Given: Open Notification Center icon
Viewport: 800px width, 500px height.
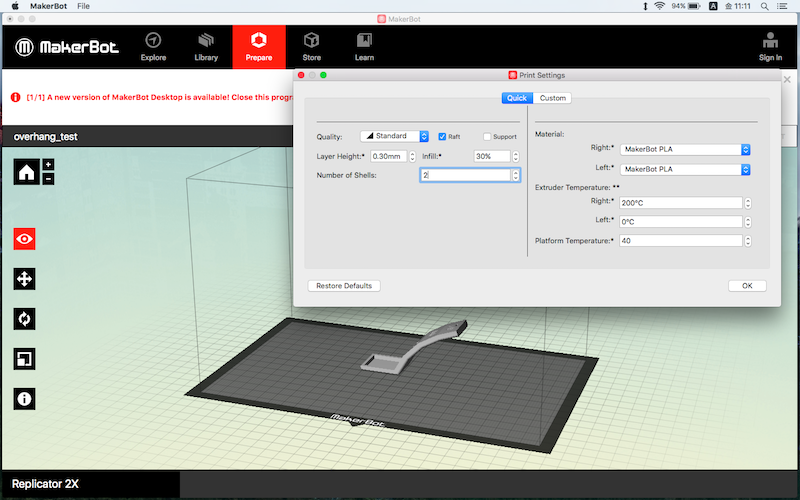Looking at the screenshot, I should click(x=782, y=6).
